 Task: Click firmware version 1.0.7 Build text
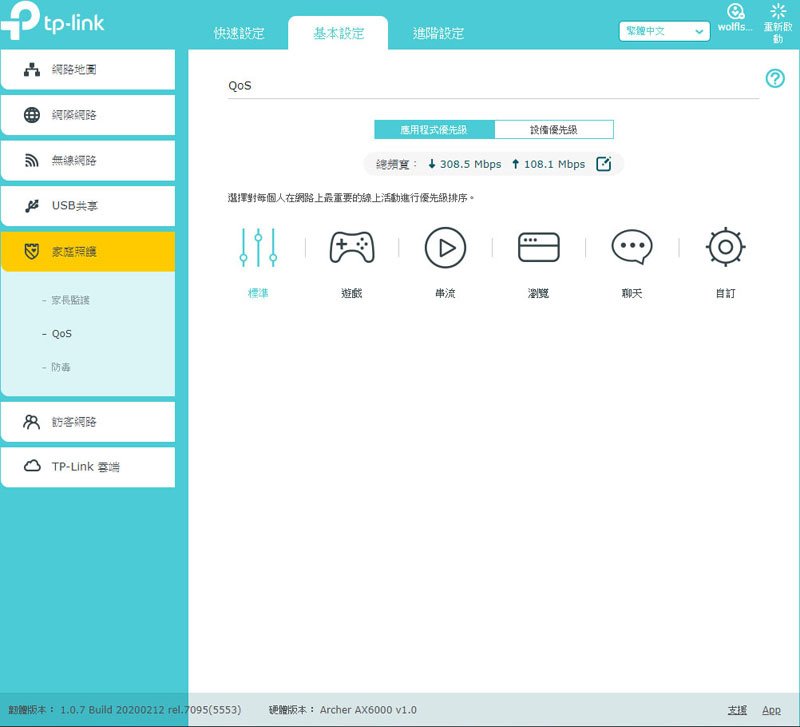point(151,710)
